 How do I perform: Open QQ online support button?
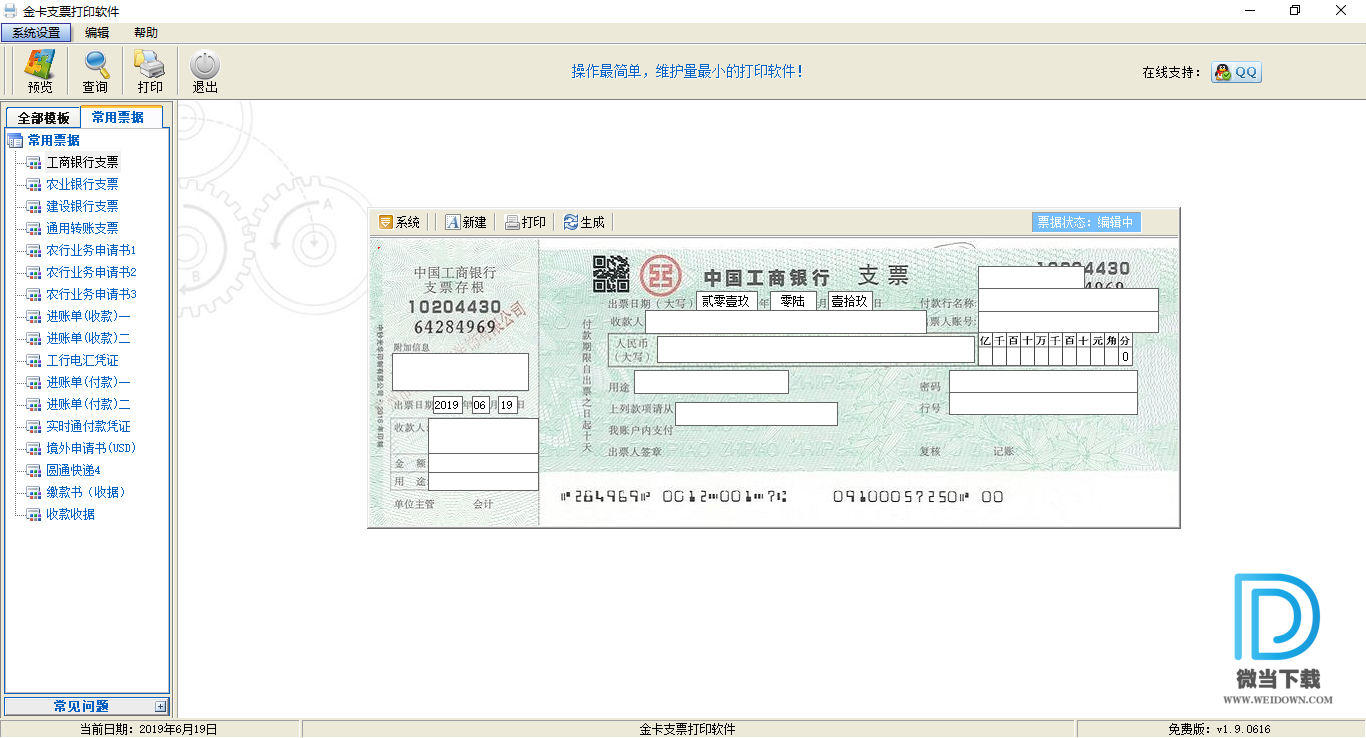[1236, 72]
